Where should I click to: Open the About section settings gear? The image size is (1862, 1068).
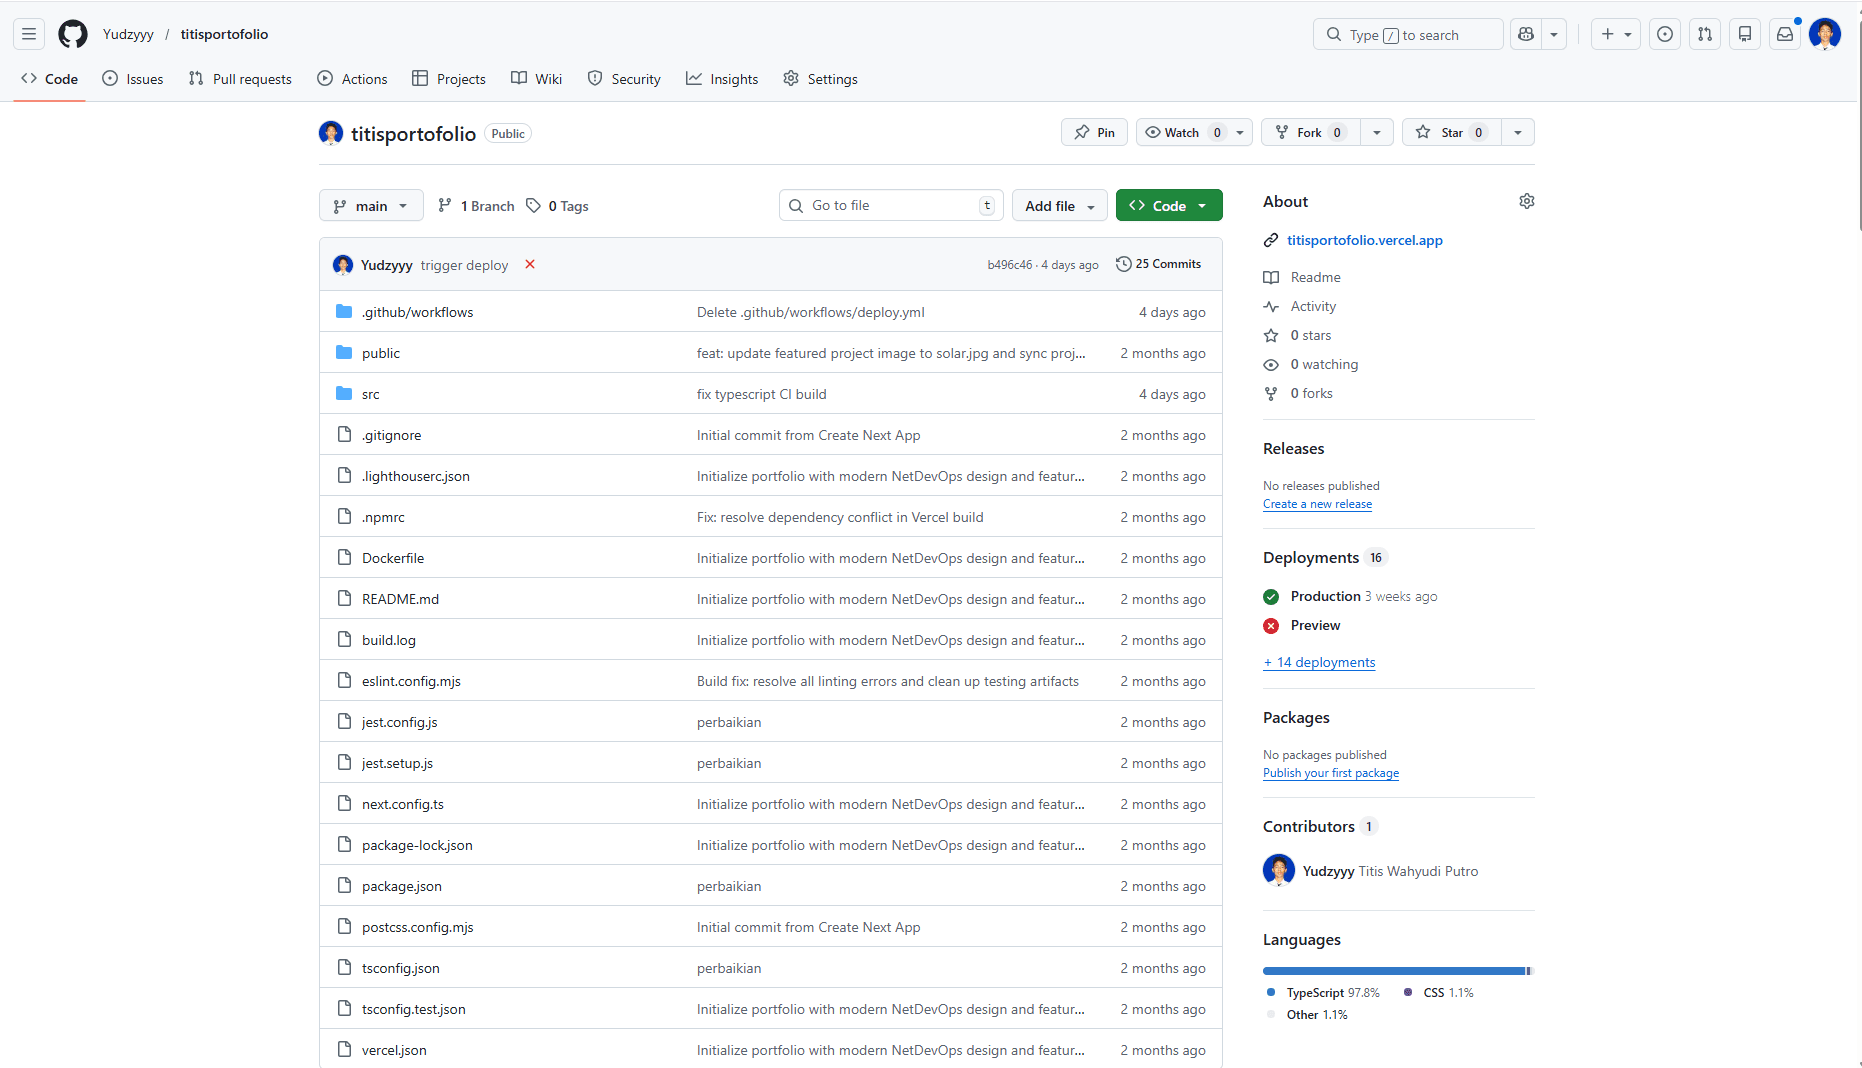pos(1526,201)
